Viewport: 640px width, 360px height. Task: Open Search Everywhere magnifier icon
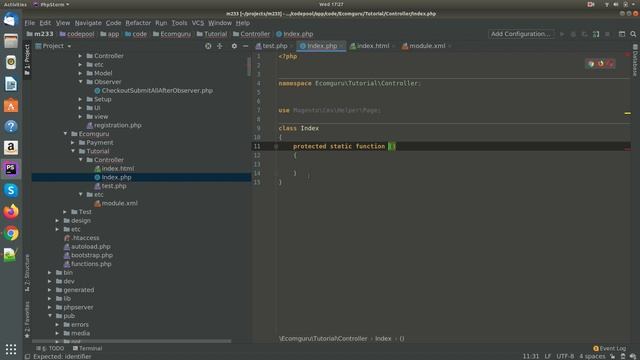point(633,34)
